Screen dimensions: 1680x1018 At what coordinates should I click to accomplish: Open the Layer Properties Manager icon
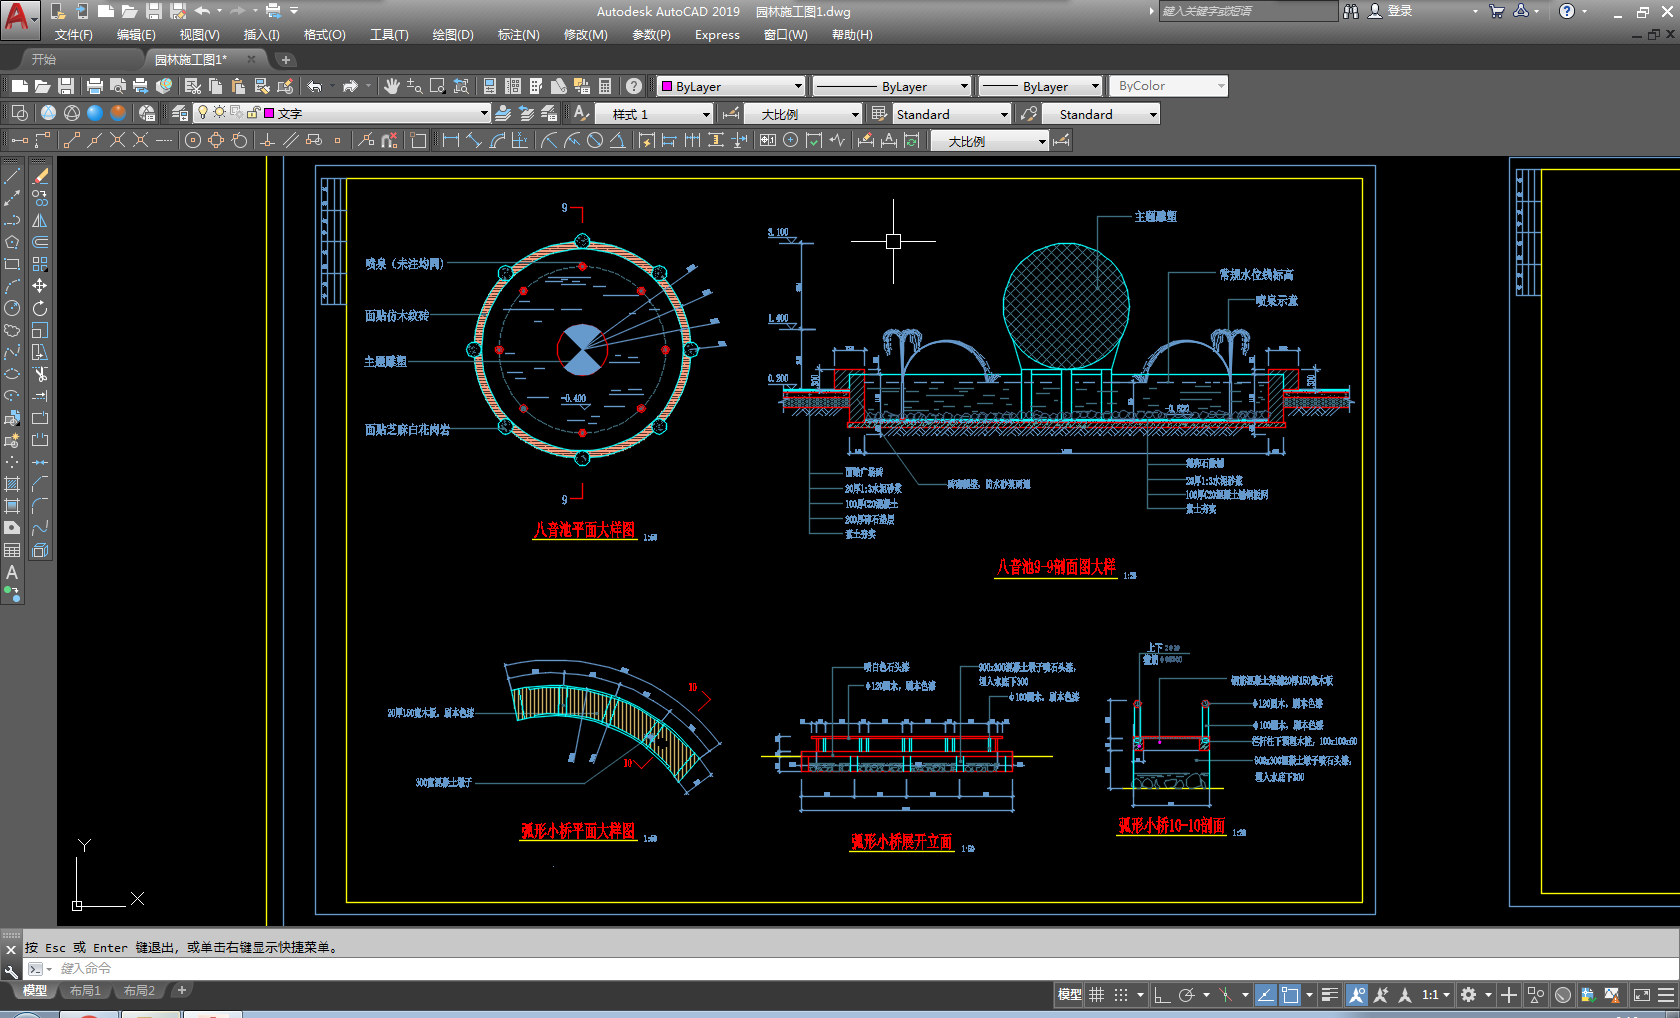point(179,113)
